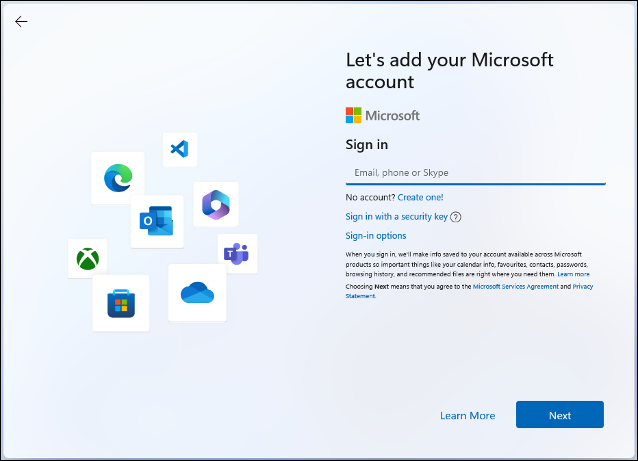Click the Xbox logo icon
The height and width of the screenshot is (461, 638).
point(87,259)
